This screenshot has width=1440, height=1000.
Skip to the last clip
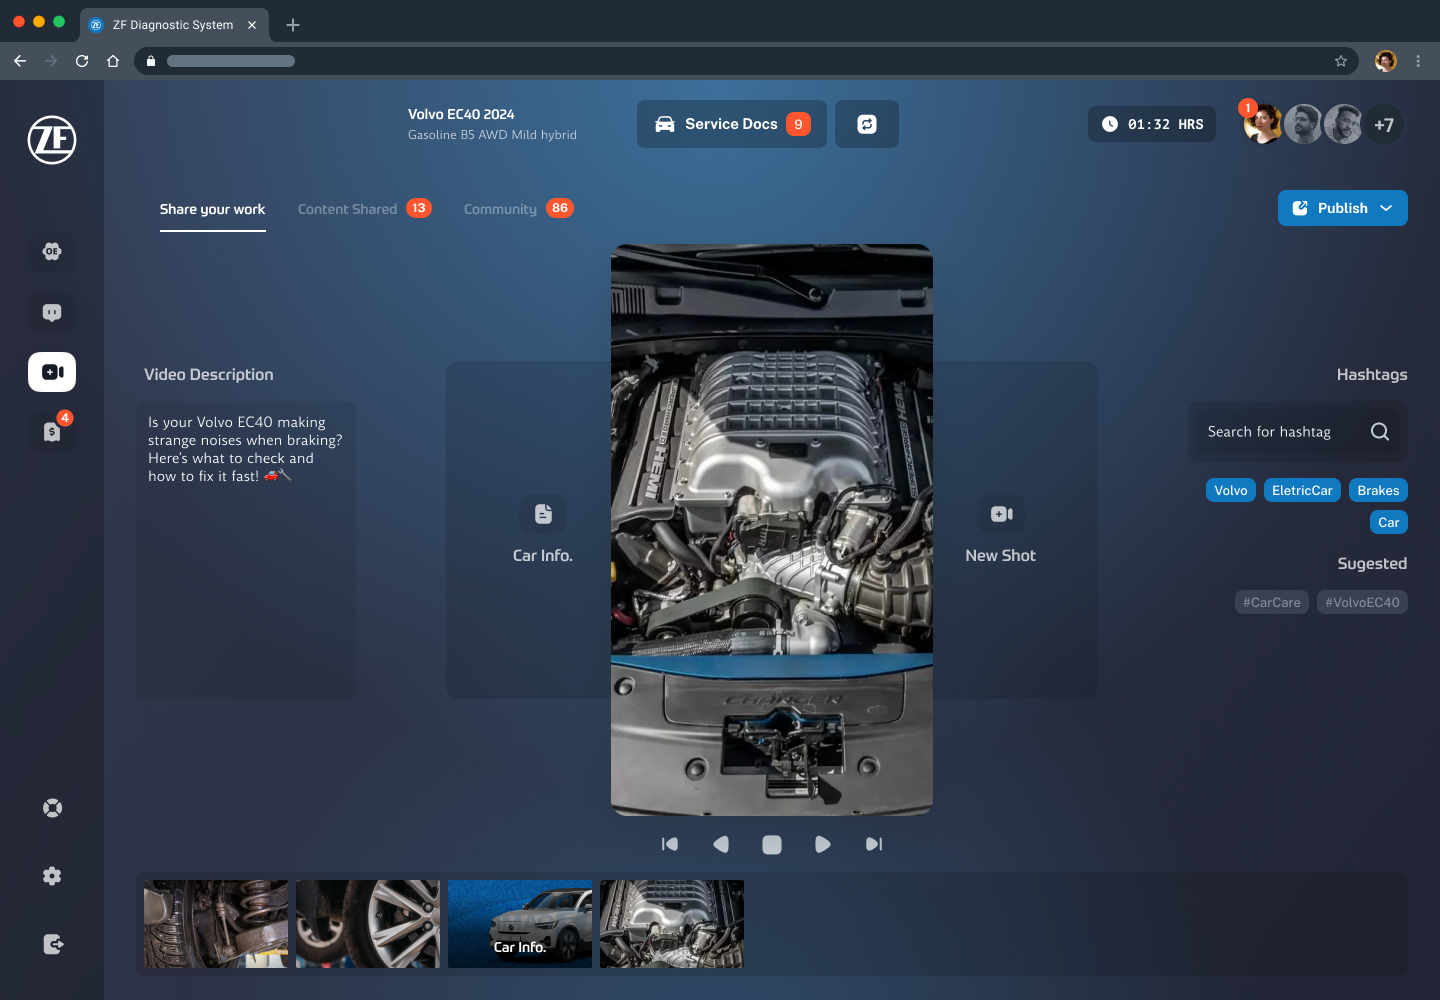click(874, 844)
